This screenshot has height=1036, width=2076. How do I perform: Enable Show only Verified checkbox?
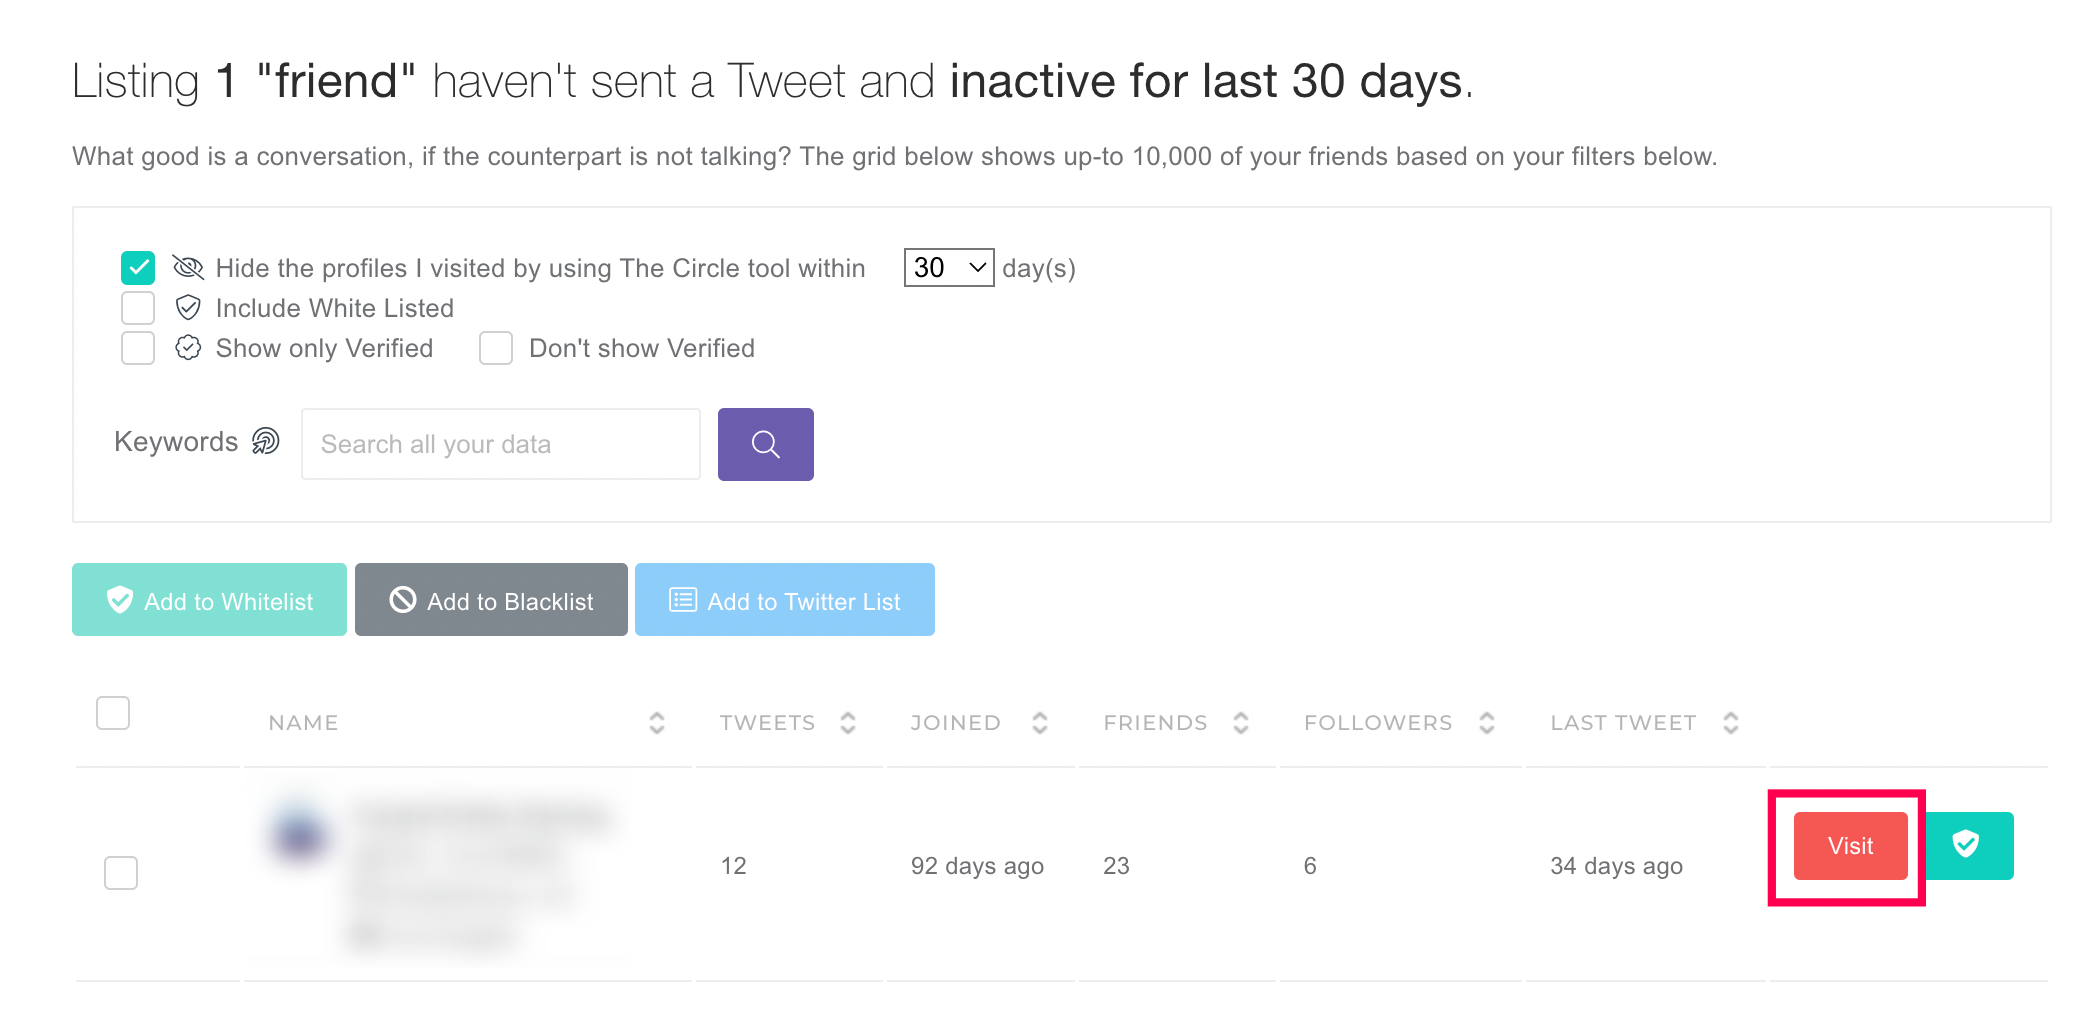pyautogui.click(x=138, y=348)
